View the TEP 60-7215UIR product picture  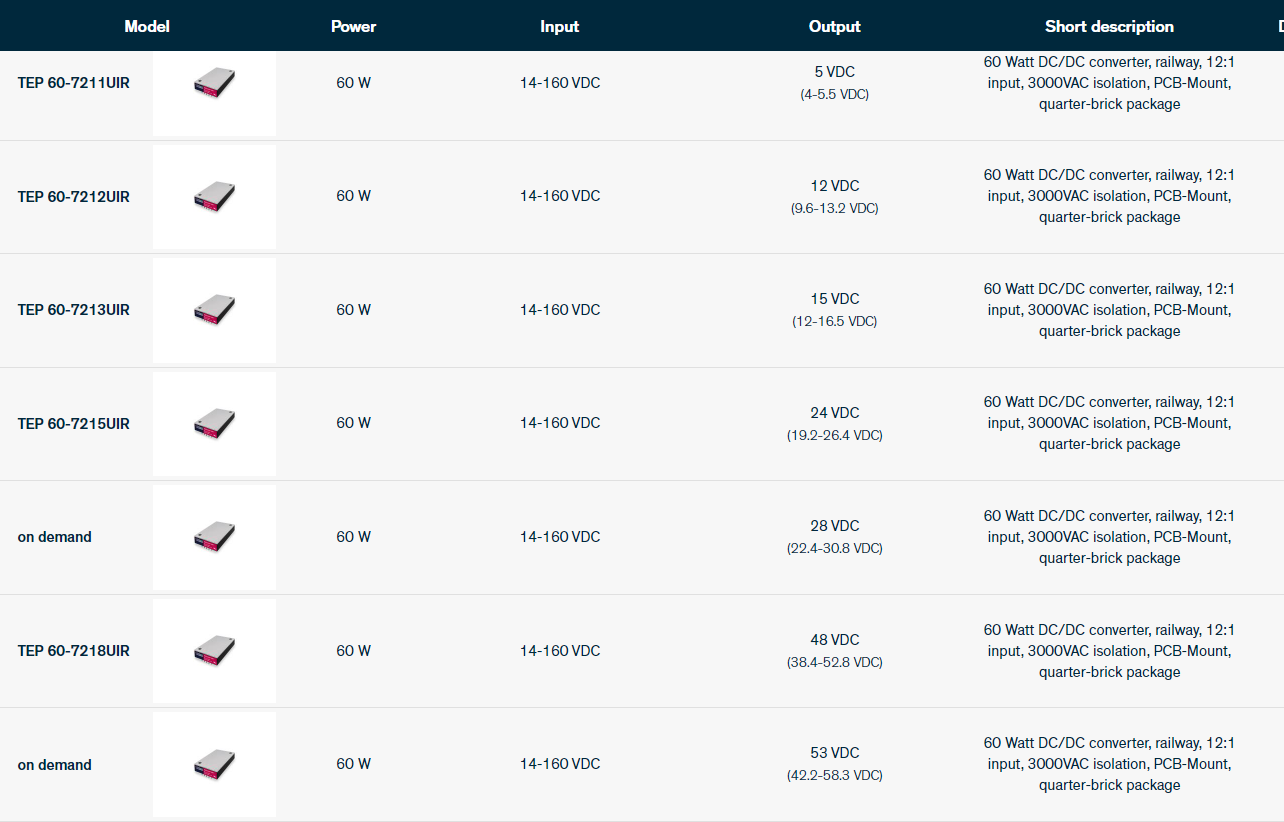[x=214, y=424]
